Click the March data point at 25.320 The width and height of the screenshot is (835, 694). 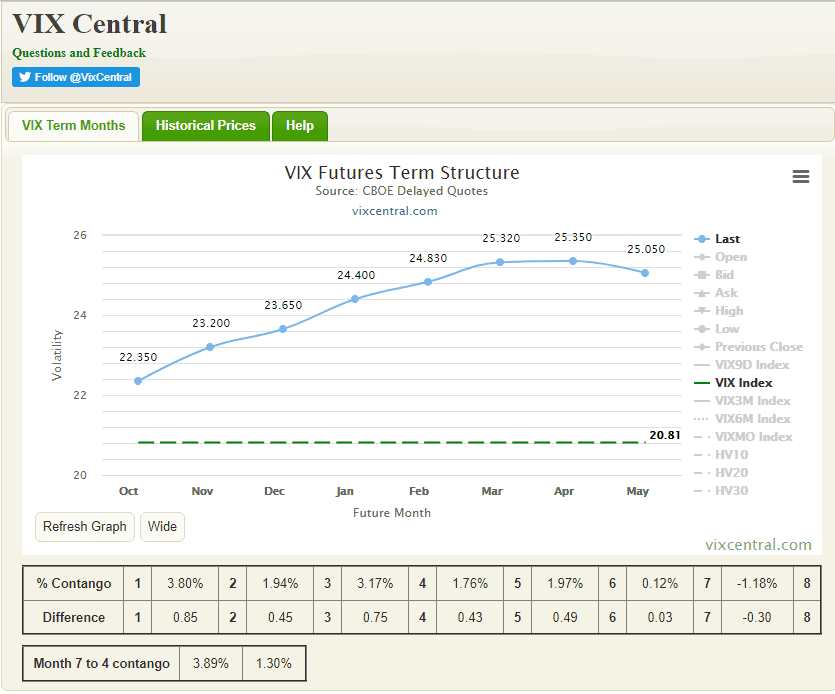(x=500, y=262)
